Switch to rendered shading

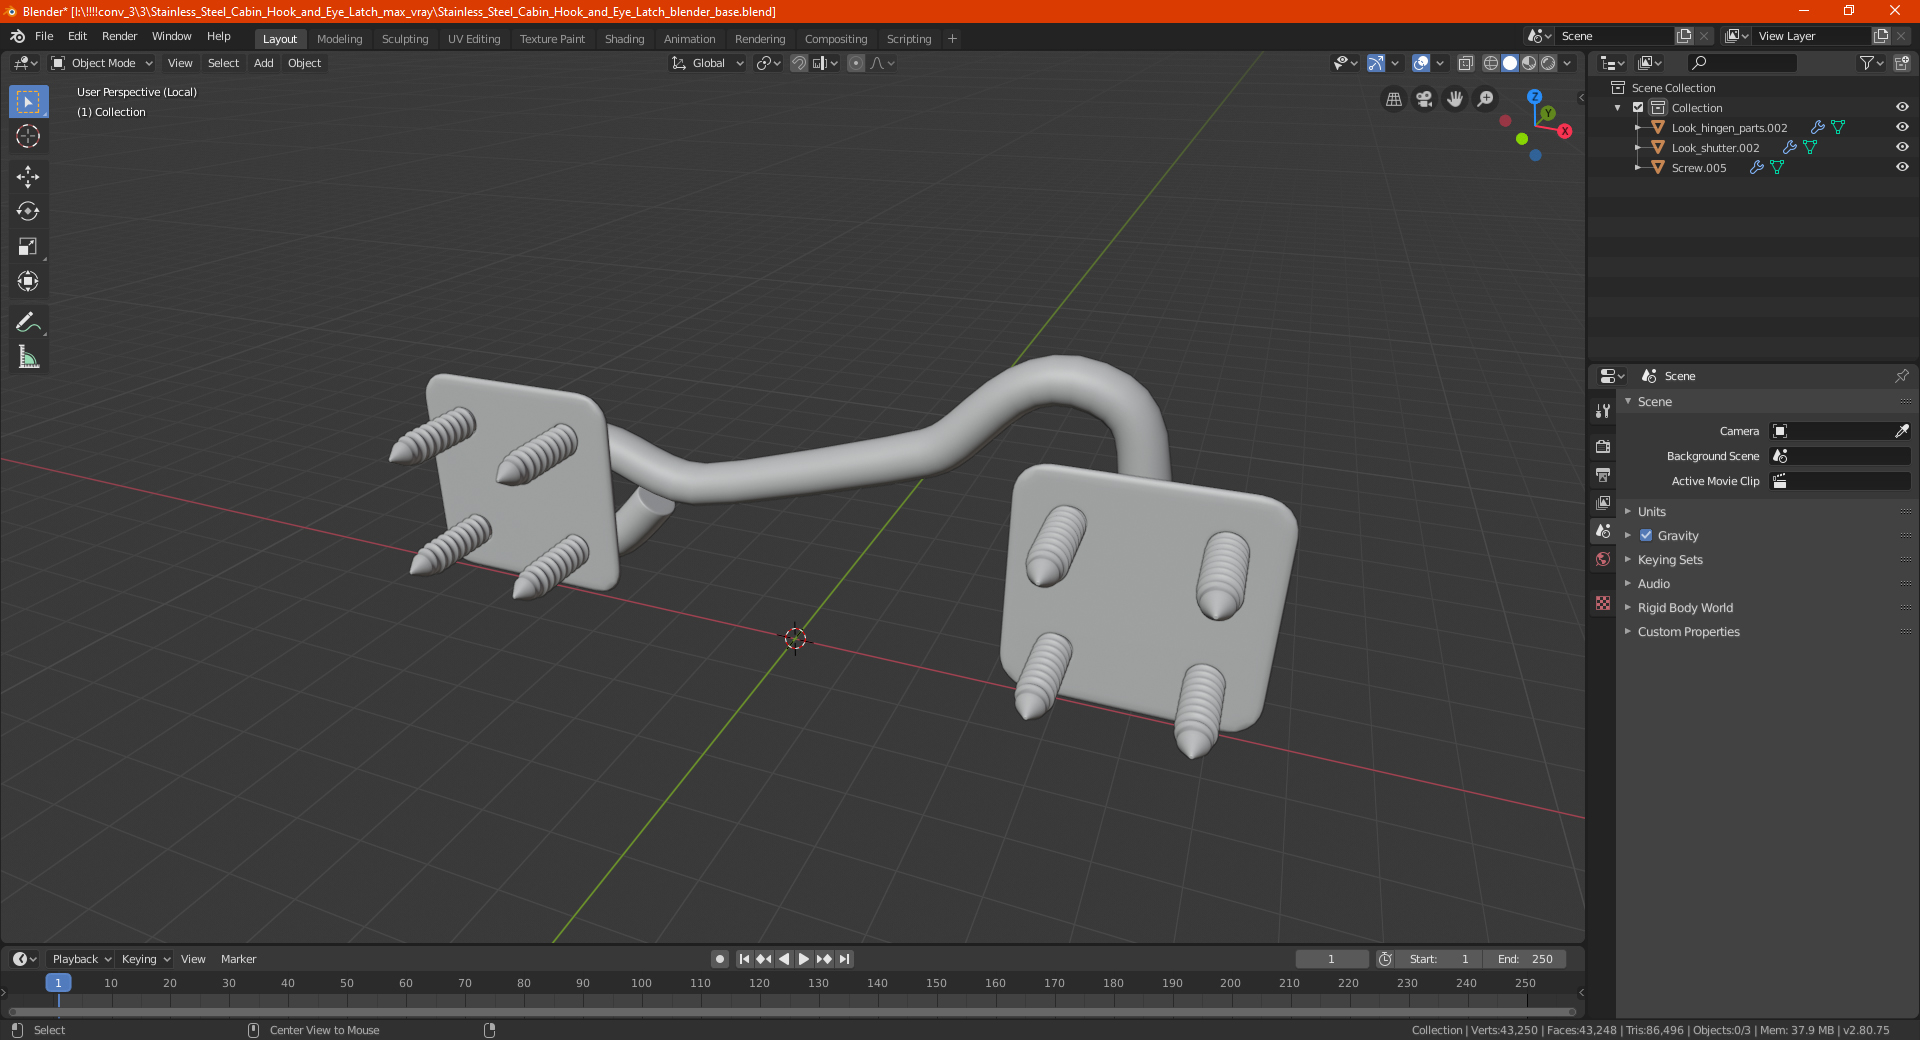(1548, 63)
